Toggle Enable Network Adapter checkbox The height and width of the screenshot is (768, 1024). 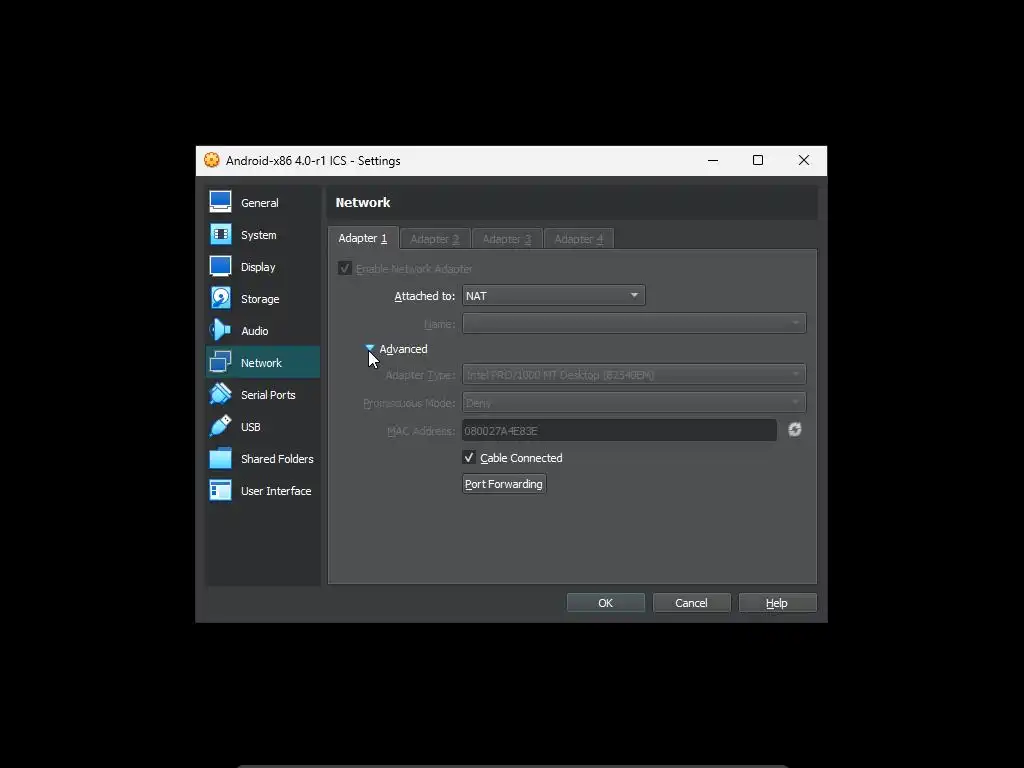pos(345,268)
